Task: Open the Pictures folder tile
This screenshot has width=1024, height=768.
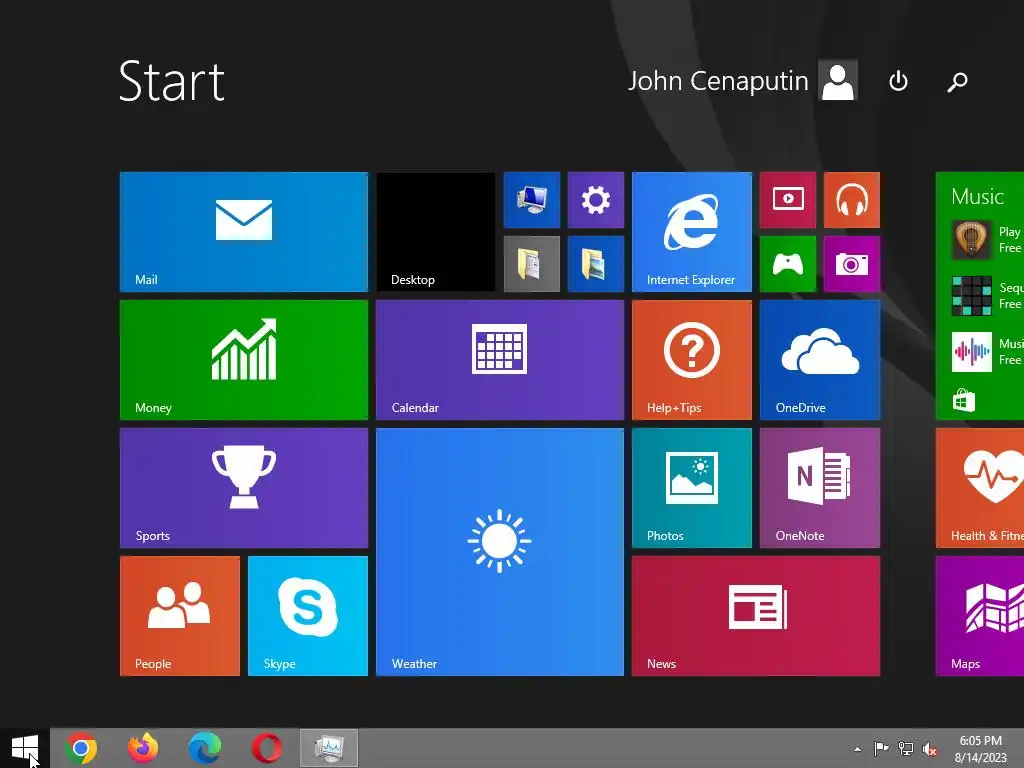Action: (x=596, y=264)
